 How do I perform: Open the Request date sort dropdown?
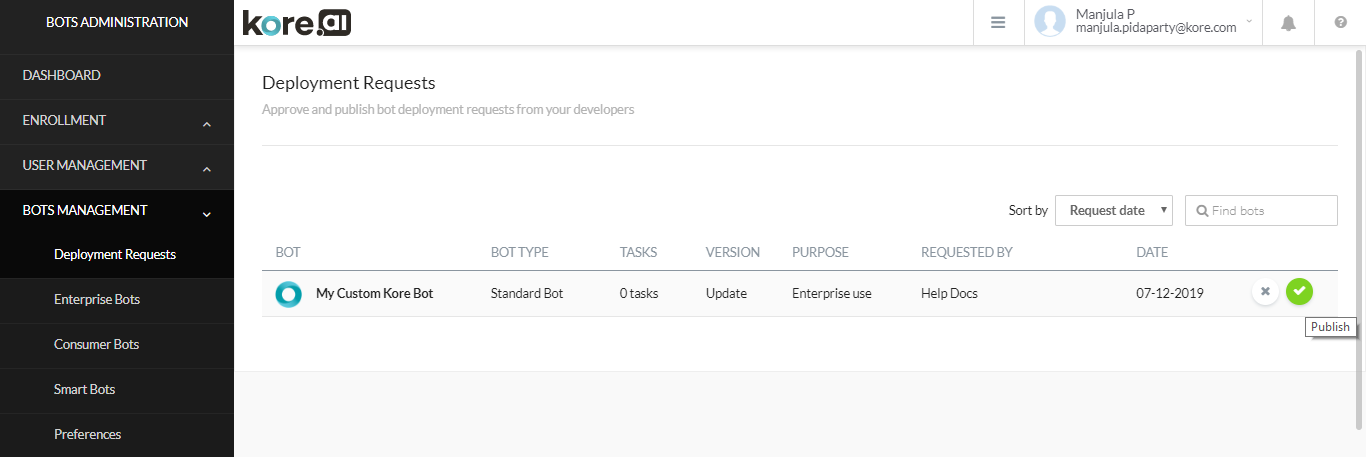[1114, 210]
